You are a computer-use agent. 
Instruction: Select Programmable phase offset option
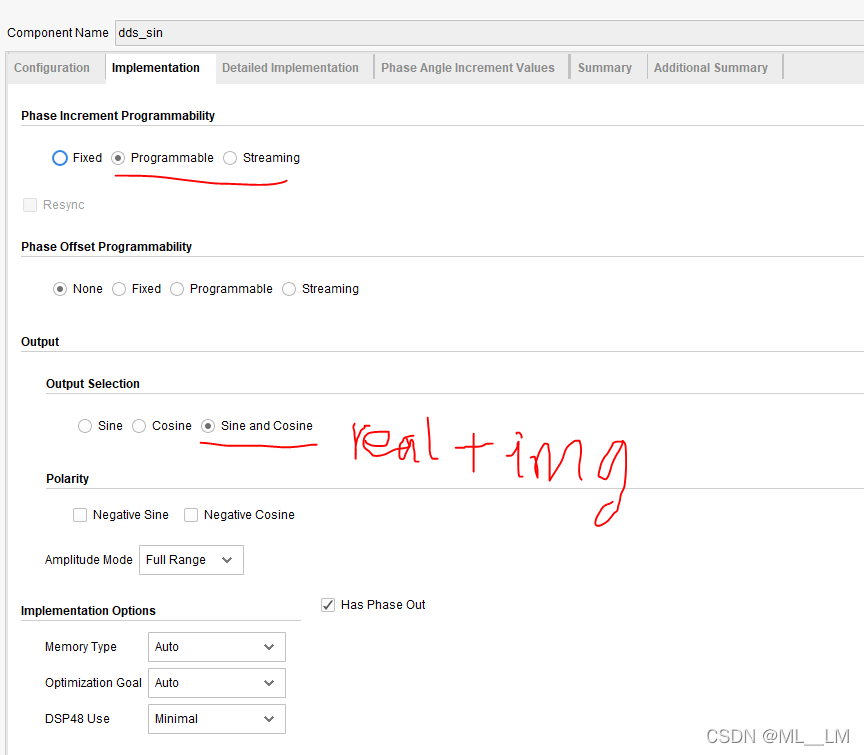(177, 289)
